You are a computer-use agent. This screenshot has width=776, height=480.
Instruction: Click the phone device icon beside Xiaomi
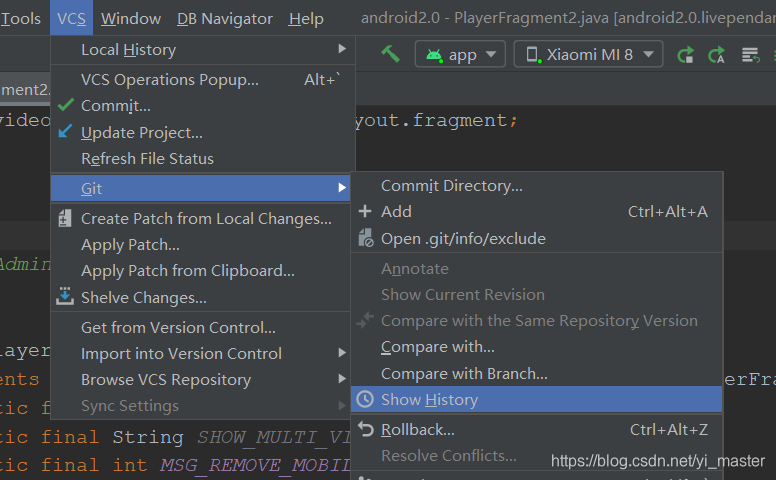click(x=534, y=54)
